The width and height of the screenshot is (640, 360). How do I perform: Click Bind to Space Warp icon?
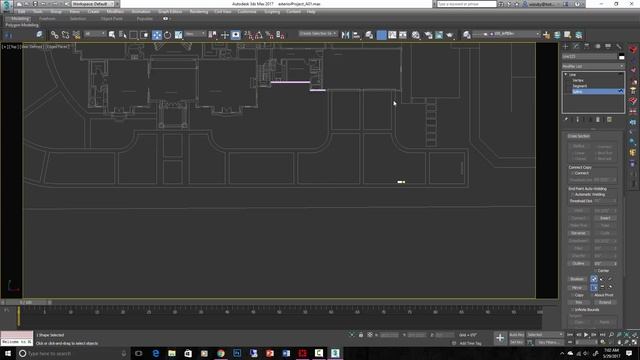click(x=76, y=35)
